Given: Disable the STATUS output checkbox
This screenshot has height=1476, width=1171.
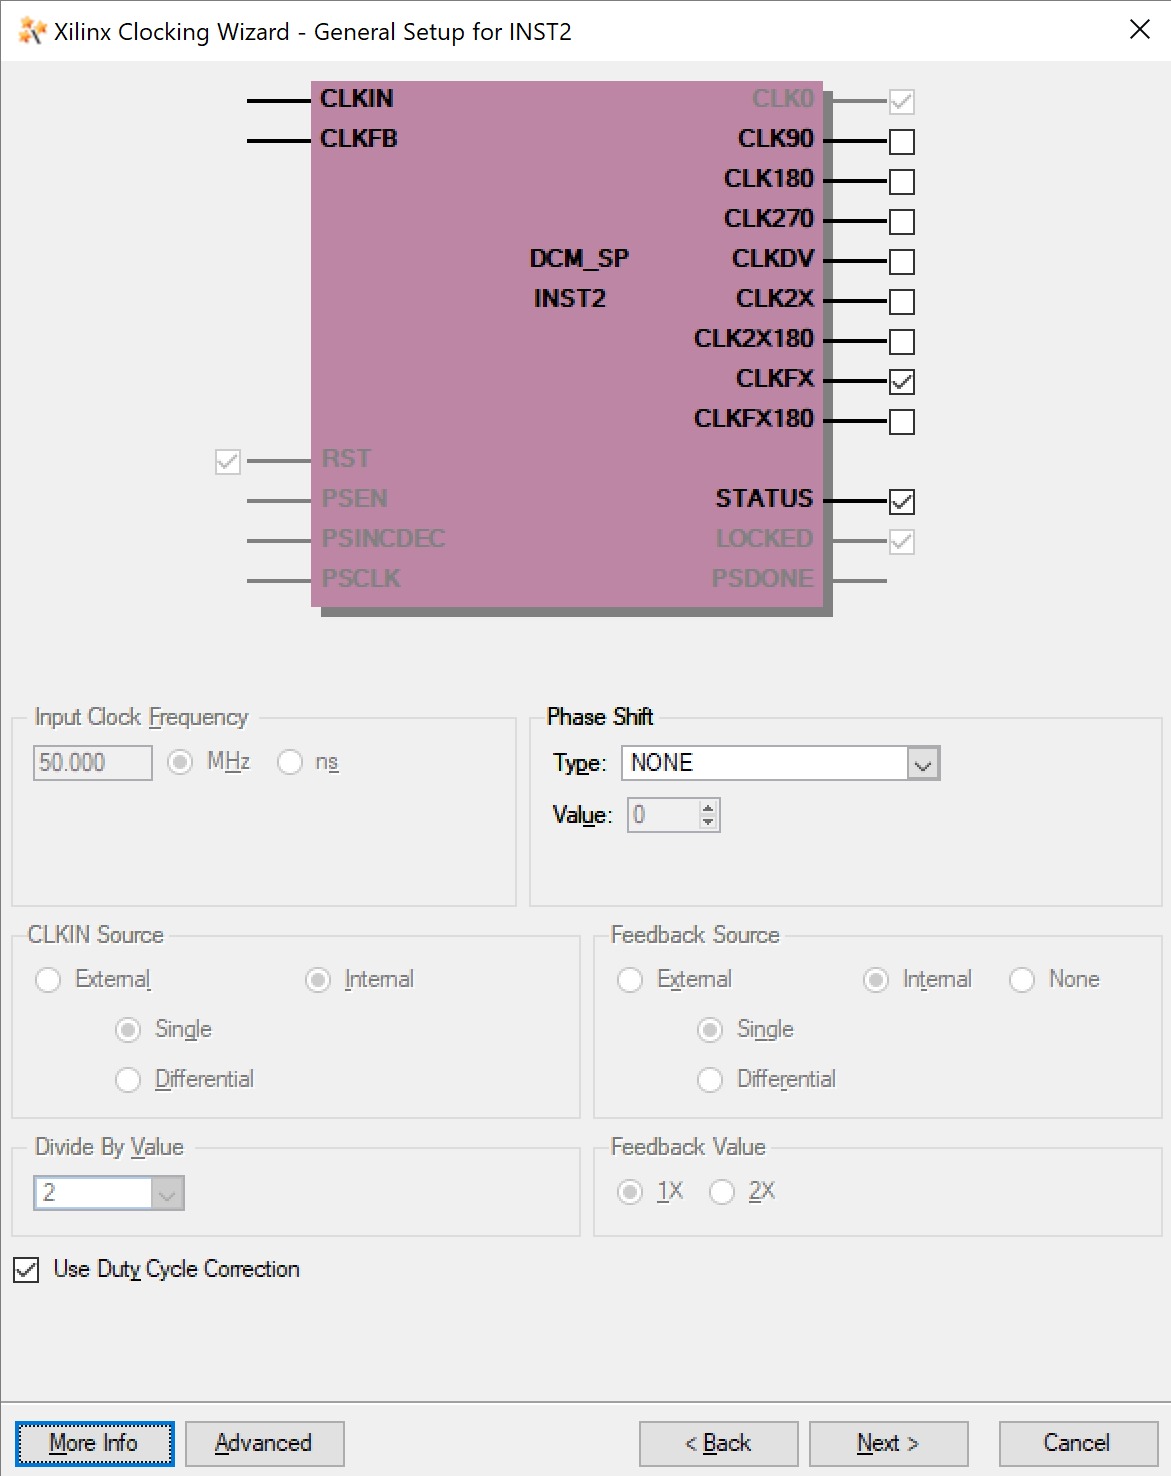Looking at the screenshot, I should point(901,502).
